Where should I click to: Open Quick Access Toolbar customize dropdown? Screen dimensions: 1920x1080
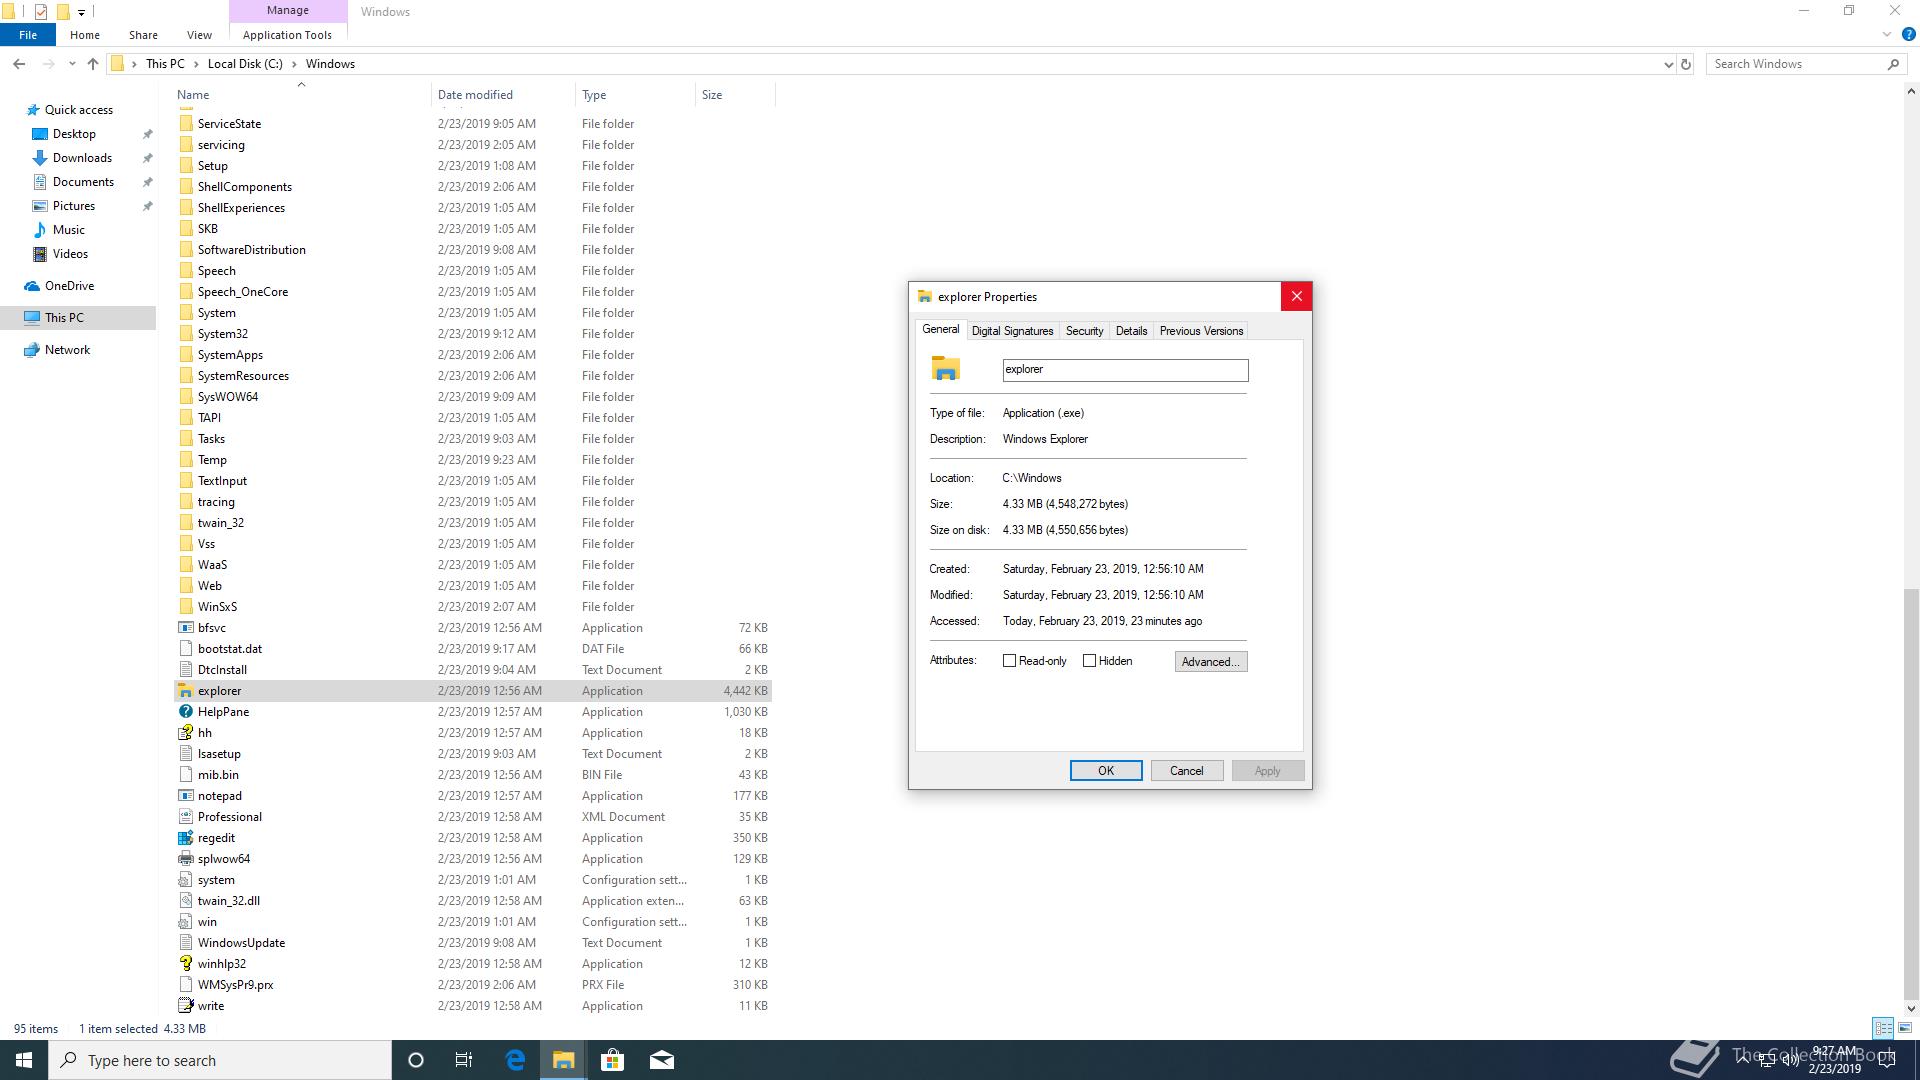tap(81, 13)
